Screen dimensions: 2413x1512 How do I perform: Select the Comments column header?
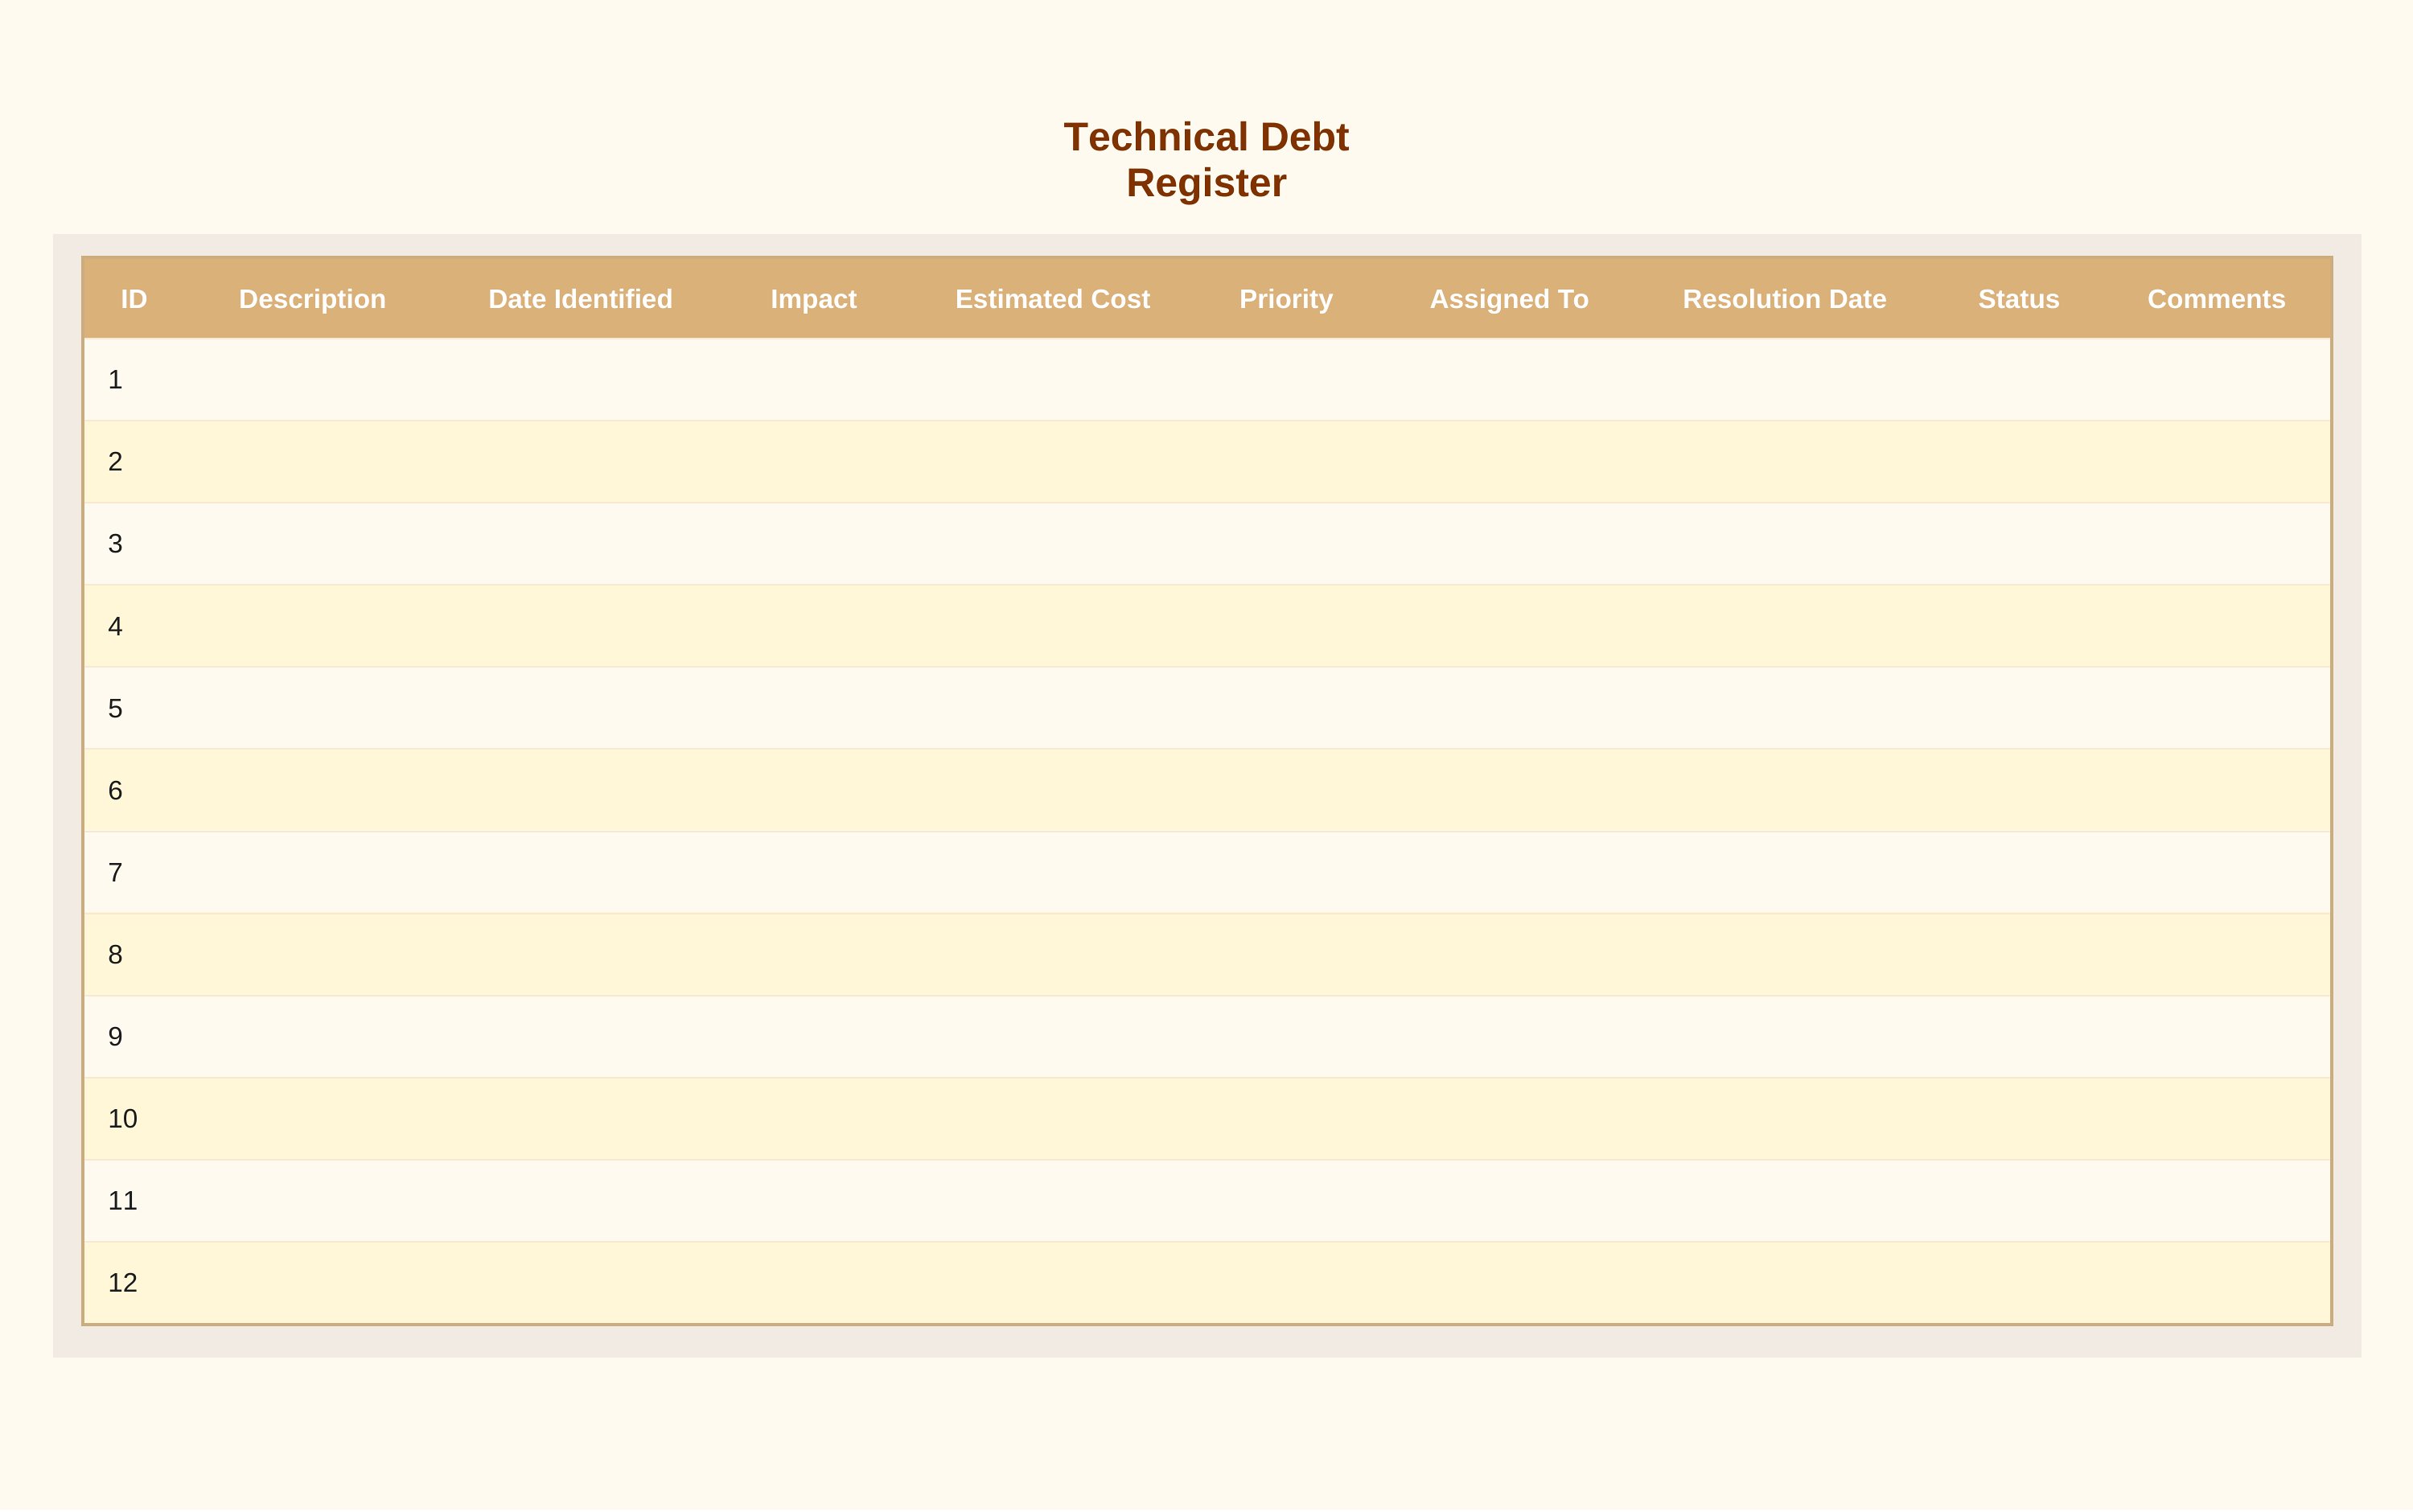pos(2216,299)
